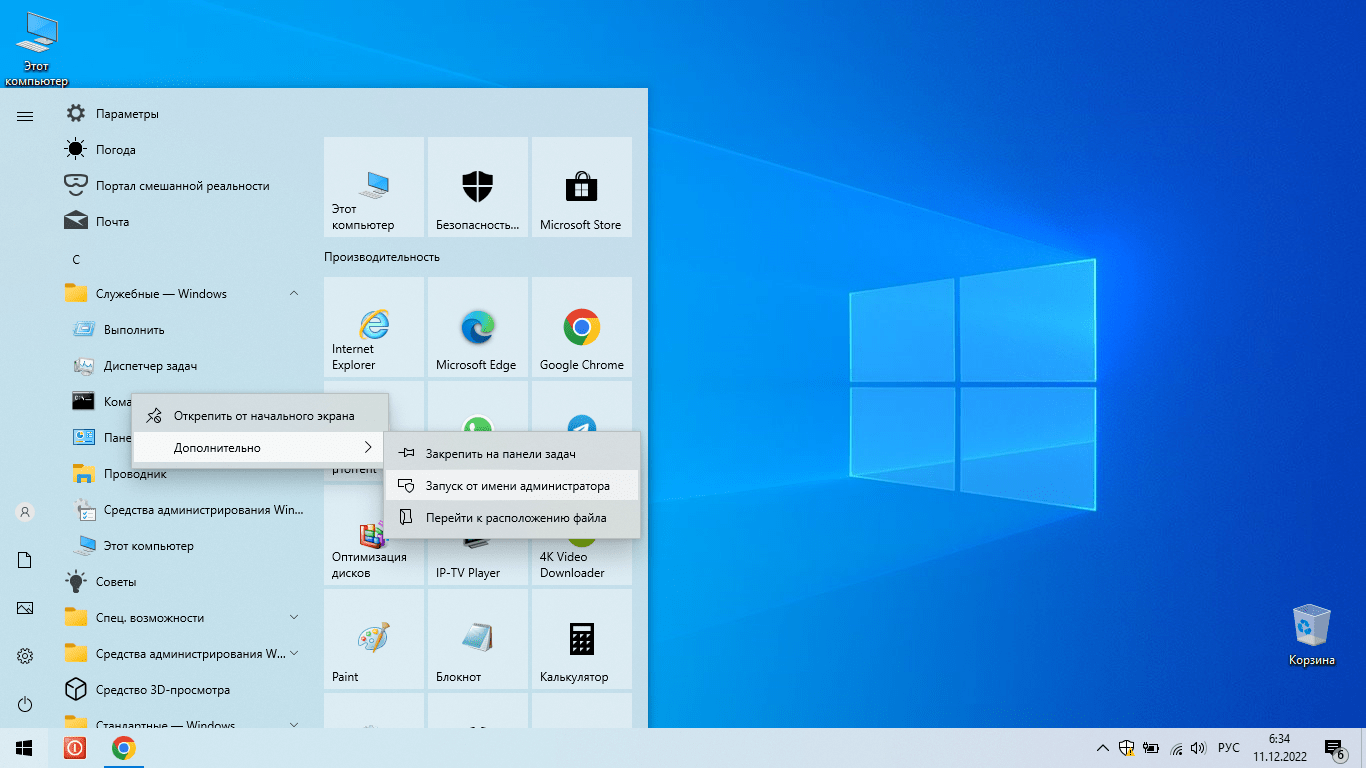Launch the Paint tile
The image size is (1366, 768).
pyautogui.click(x=373, y=639)
